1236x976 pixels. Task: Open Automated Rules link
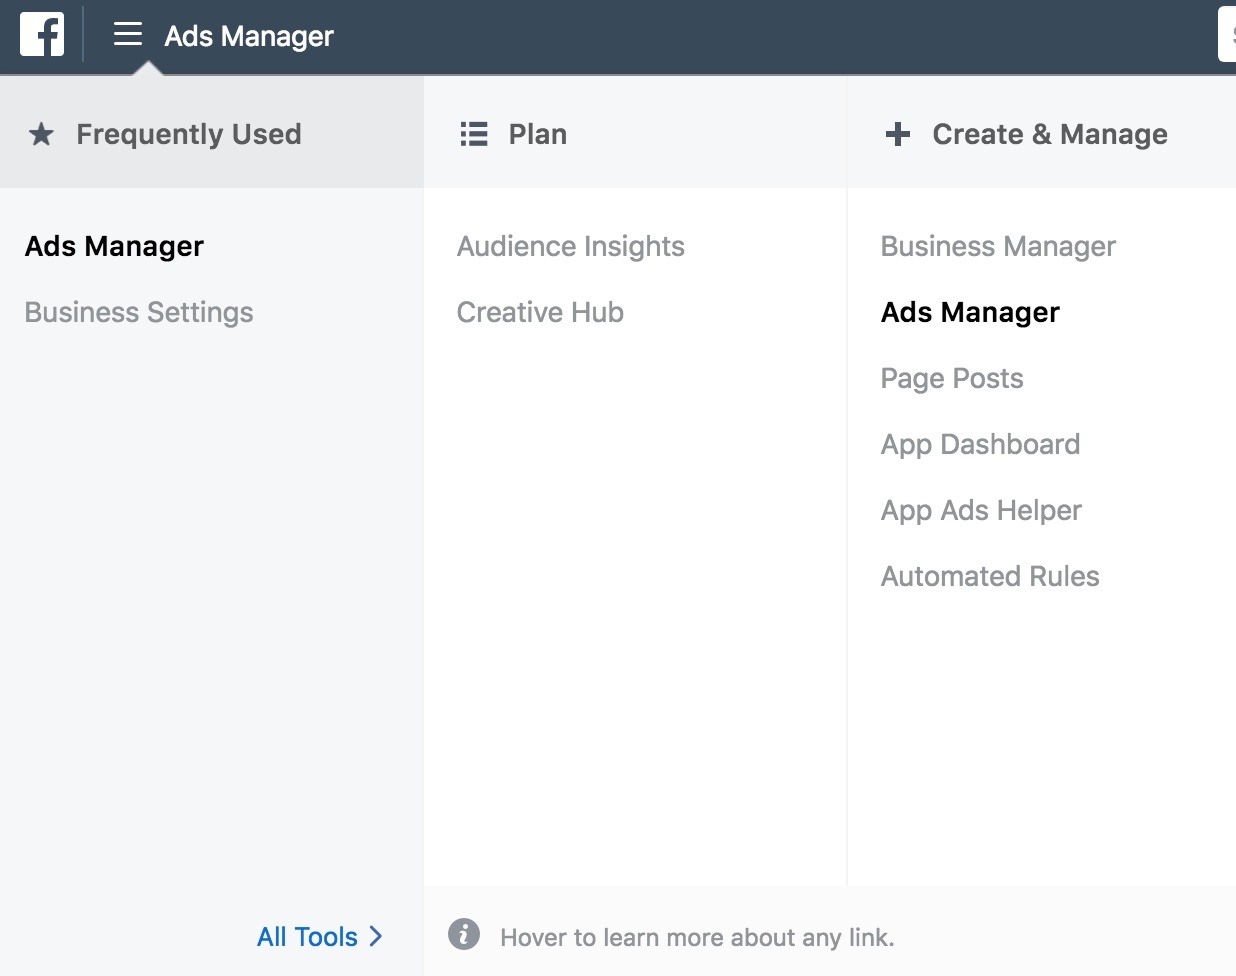tap(990, 576)
